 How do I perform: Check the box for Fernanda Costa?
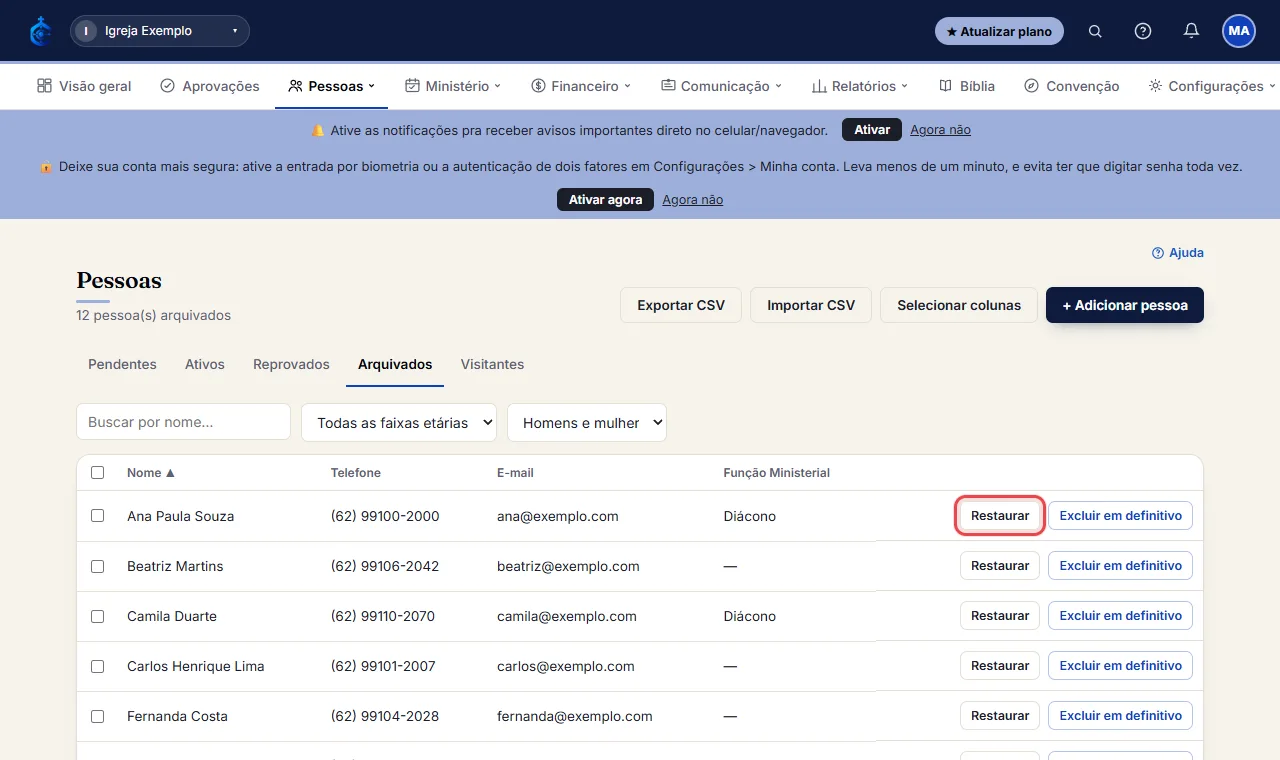[x=97, y=716]
